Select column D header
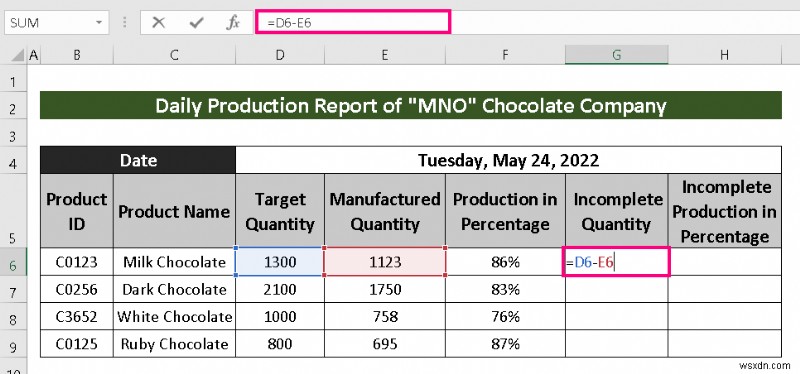Viewport: 800px width, 374px height. tap(280, 55)
